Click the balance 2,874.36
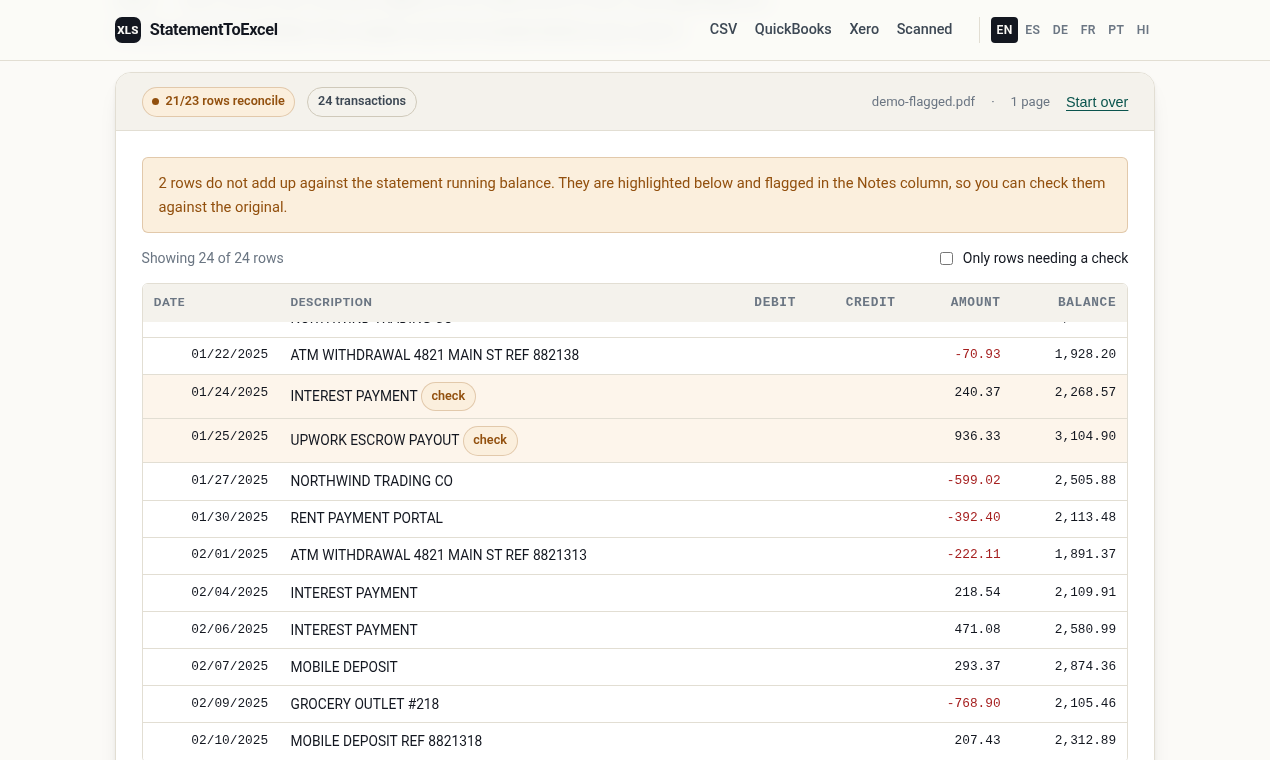Image resolution: width=1270 pixels, height=760 pixels. pyautogui.click(x=1085, y=666)
